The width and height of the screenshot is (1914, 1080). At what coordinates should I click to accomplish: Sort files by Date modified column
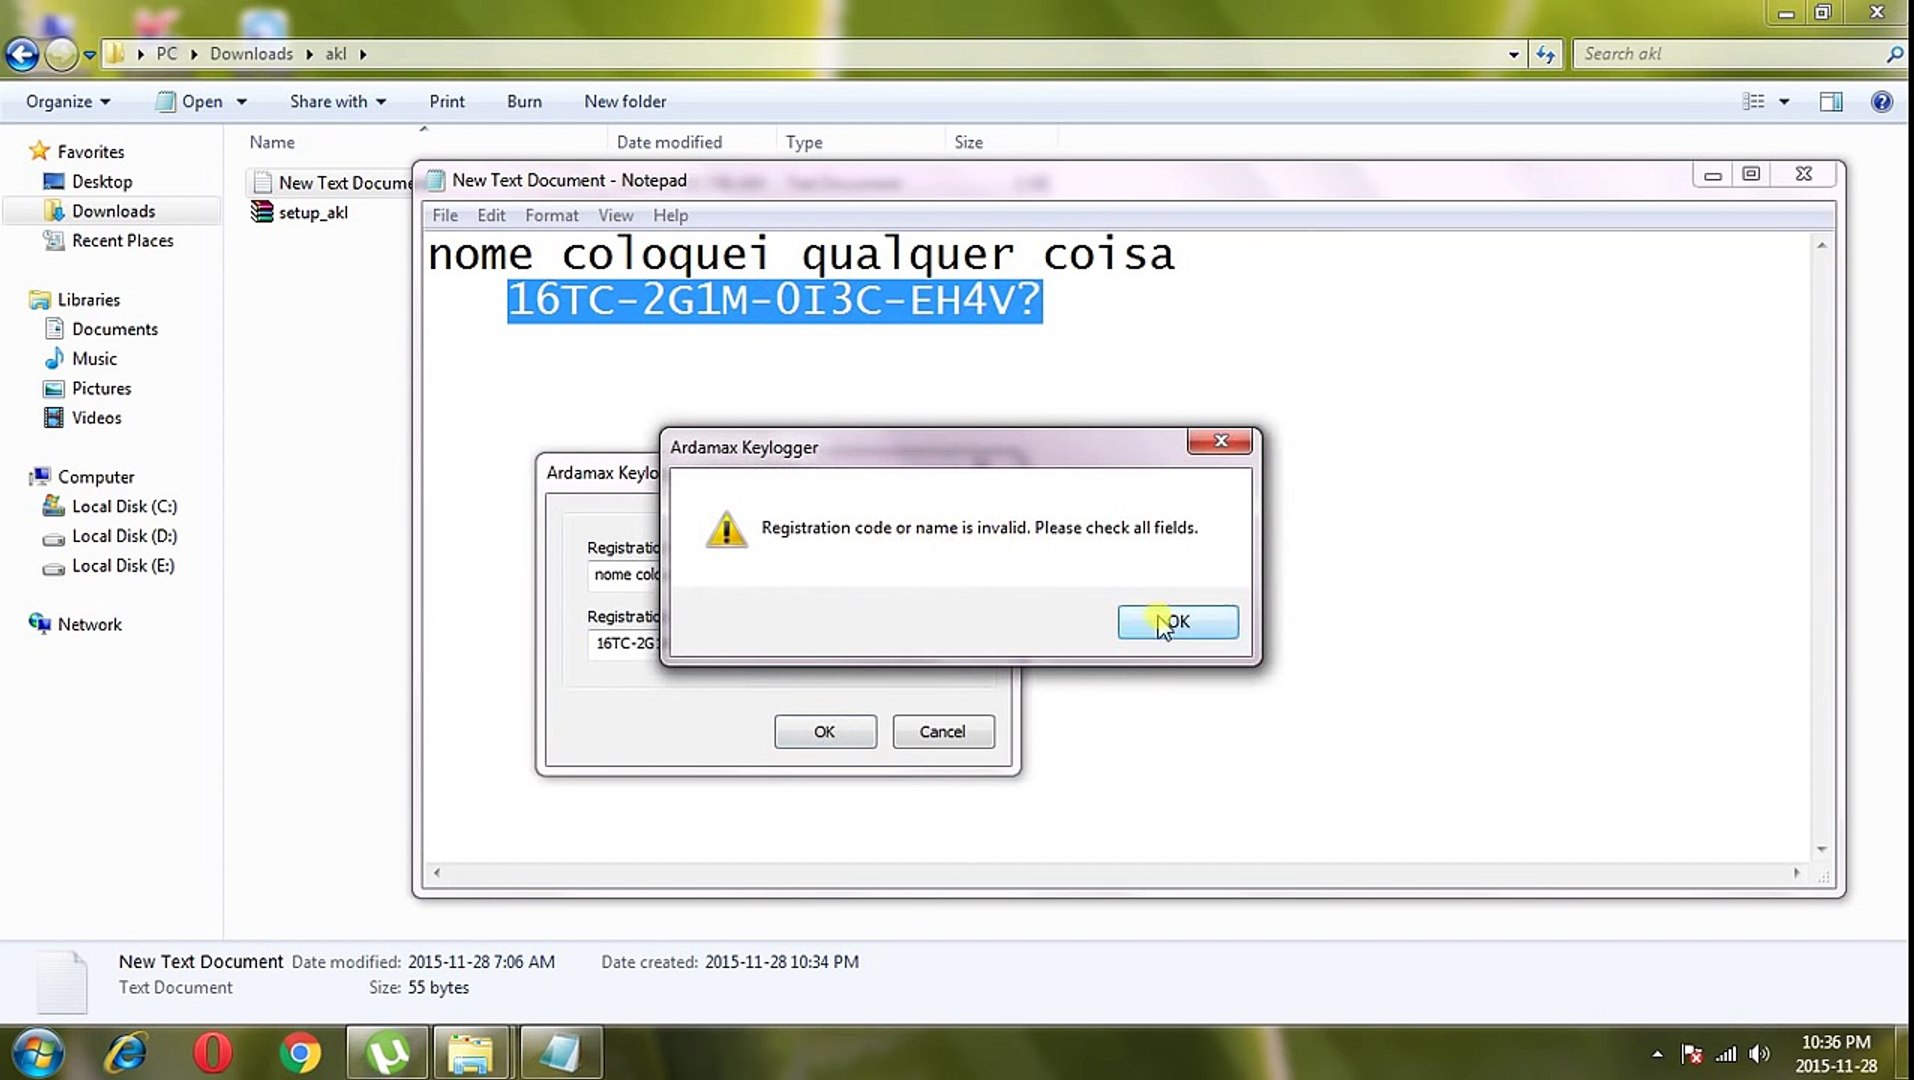click(x=669, y=142)
